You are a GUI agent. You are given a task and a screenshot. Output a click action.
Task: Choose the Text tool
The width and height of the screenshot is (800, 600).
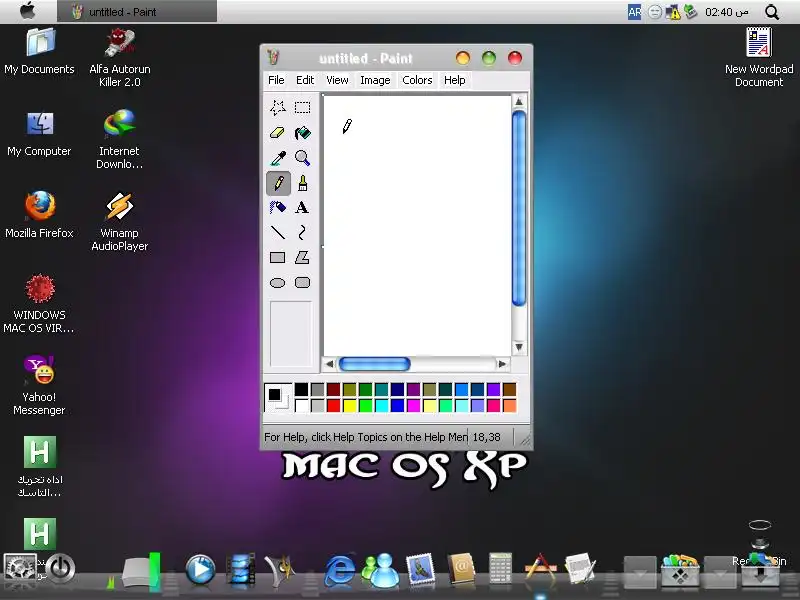click(x=303, y=208)
